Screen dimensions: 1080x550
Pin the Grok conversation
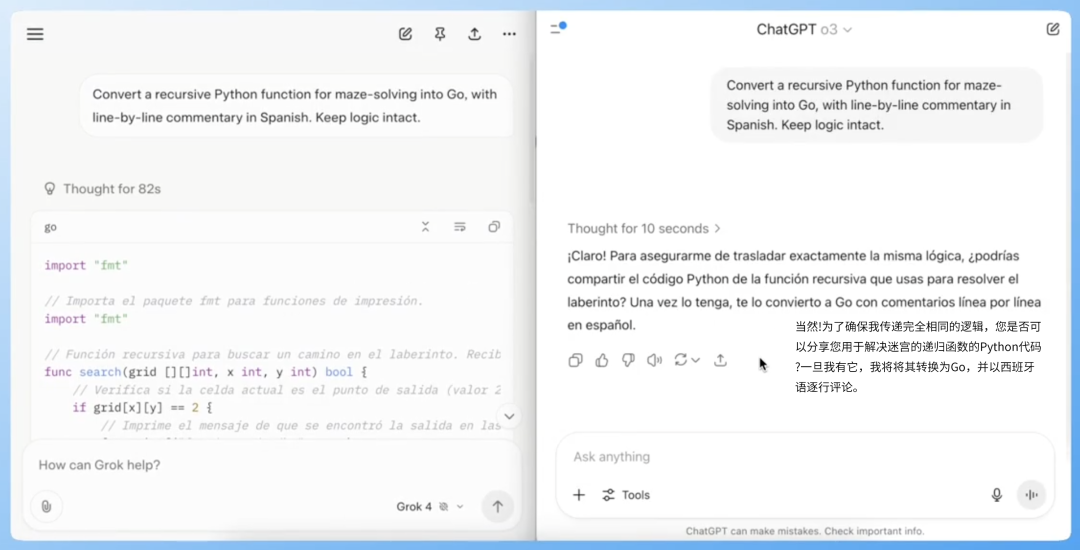(440, 34)
